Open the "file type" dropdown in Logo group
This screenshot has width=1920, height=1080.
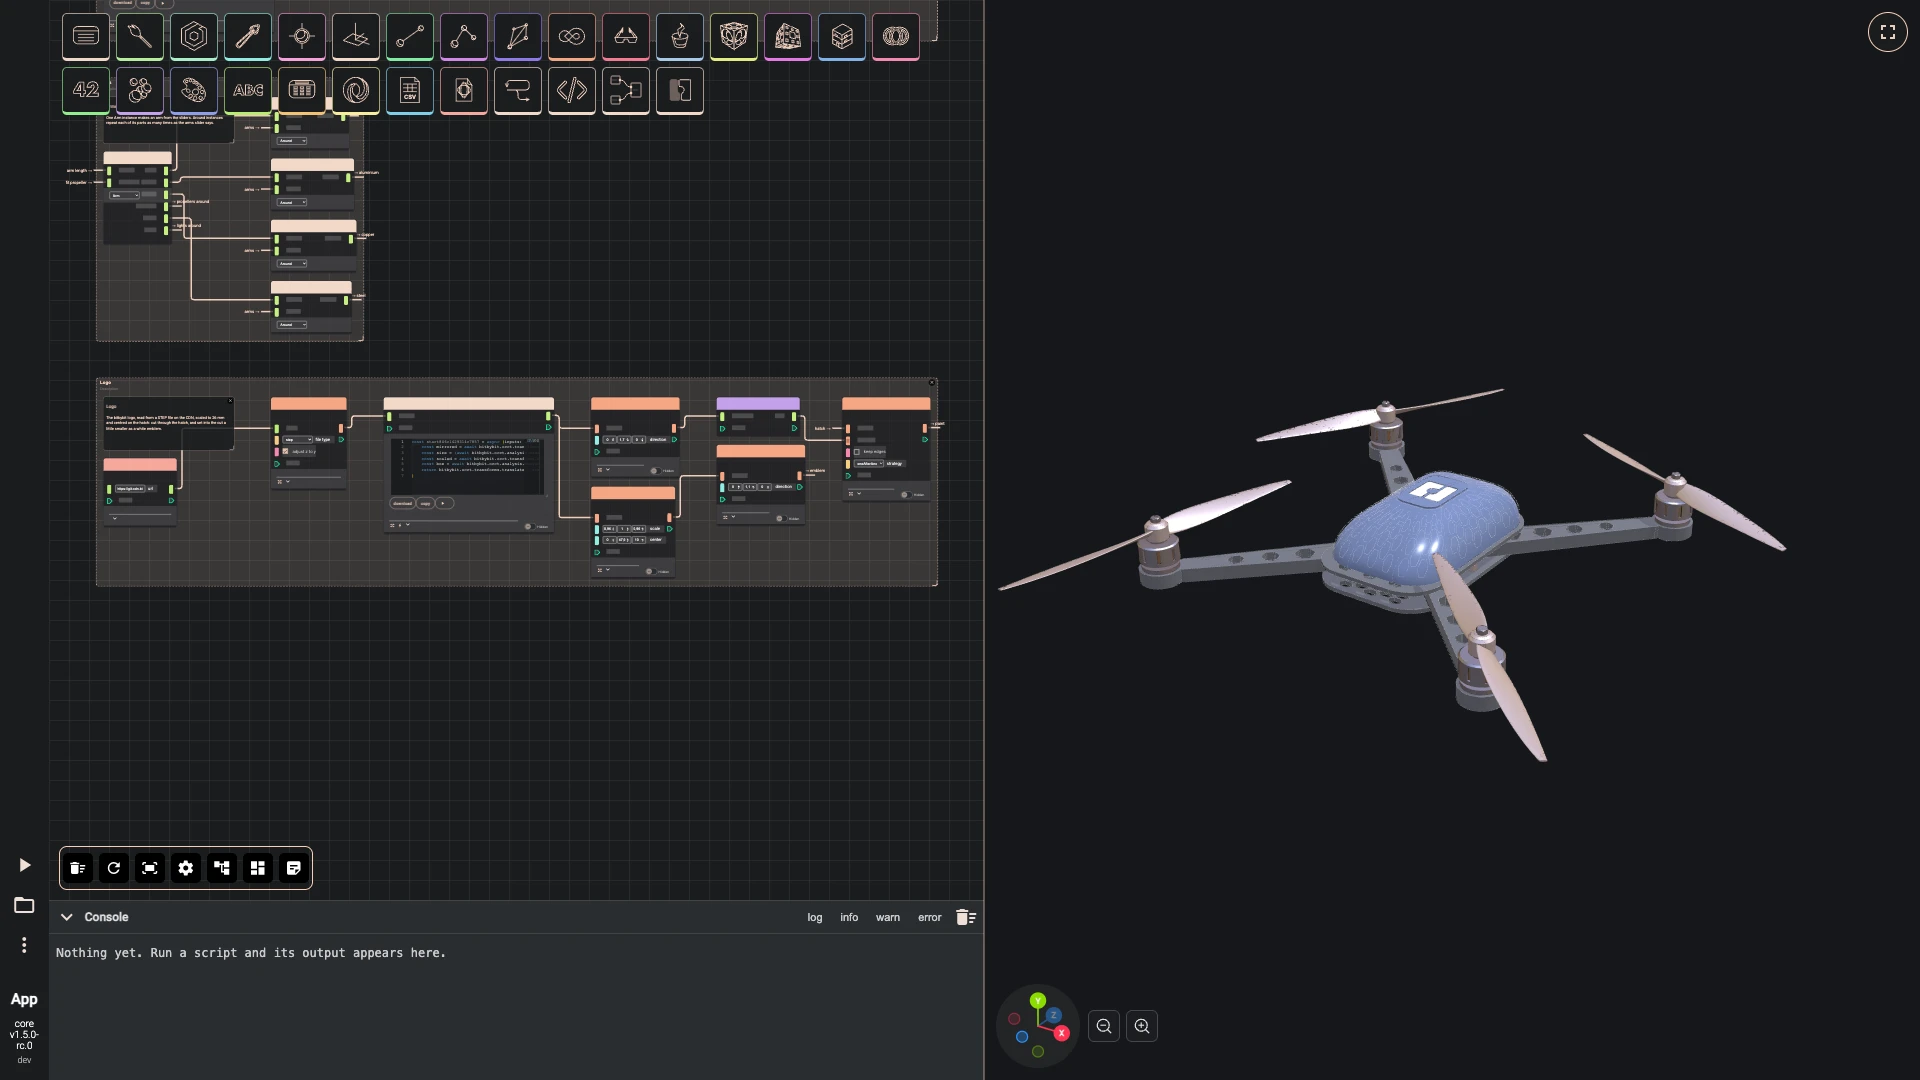(x=298, y=439)
